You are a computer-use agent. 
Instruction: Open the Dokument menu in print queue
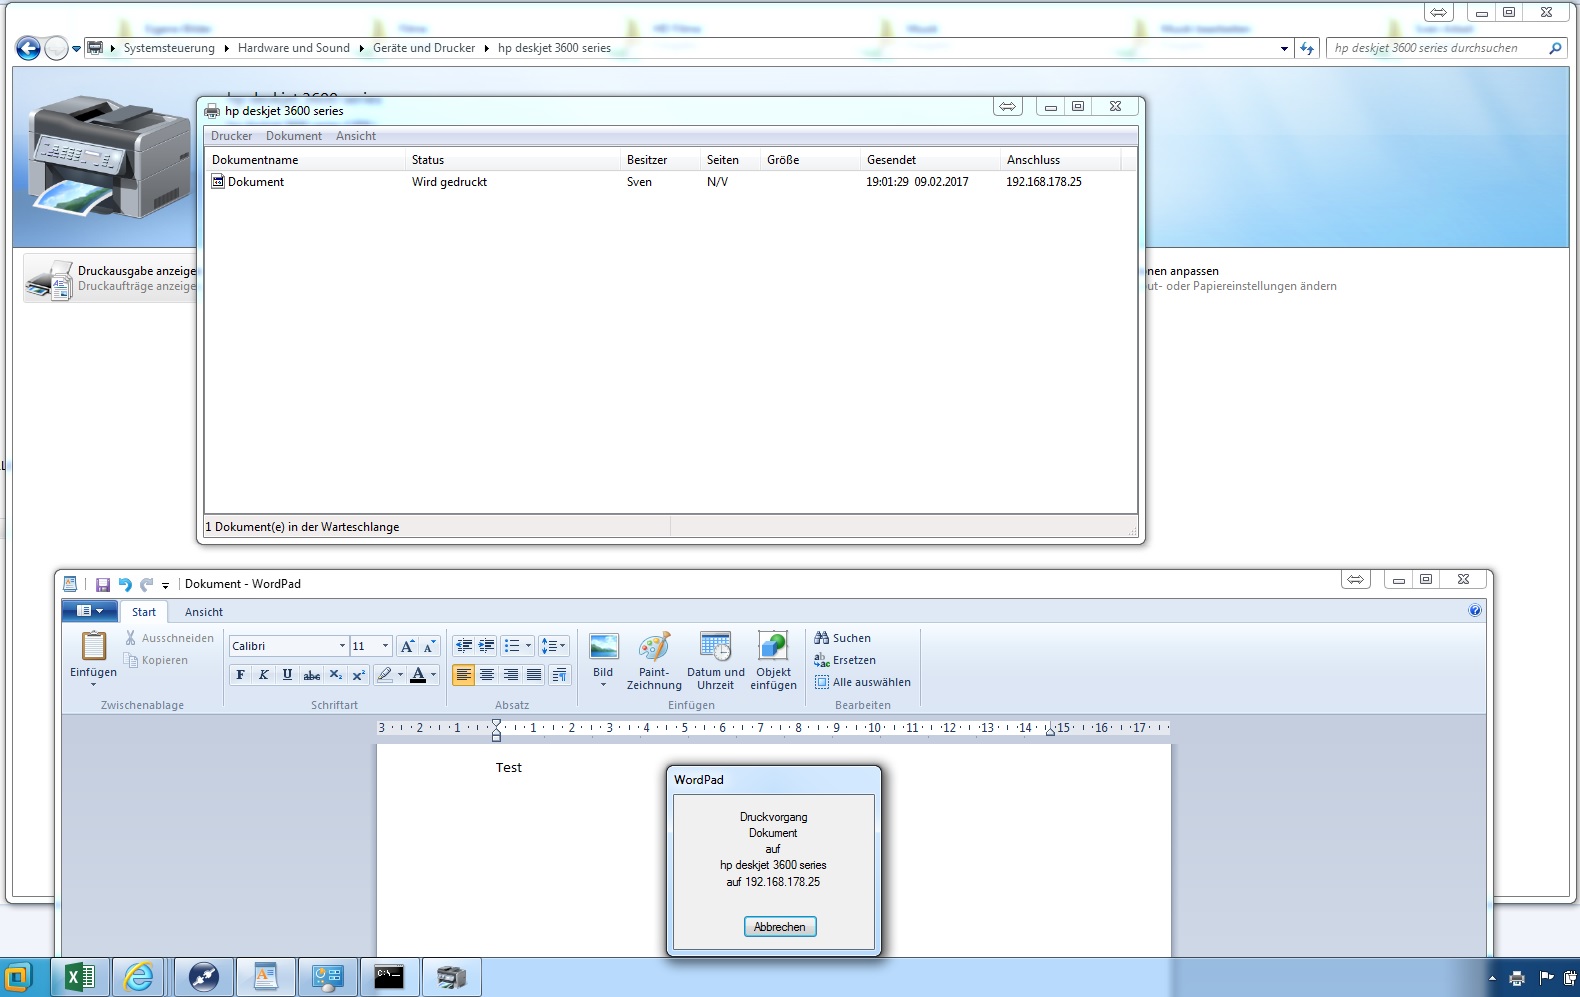tap(294, 136)
